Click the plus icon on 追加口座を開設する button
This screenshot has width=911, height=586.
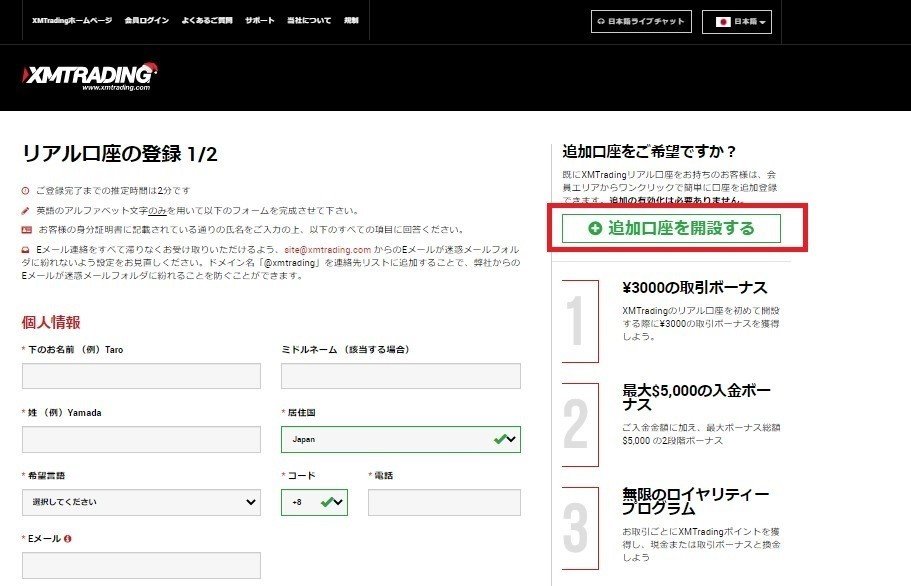pos(596,227)
